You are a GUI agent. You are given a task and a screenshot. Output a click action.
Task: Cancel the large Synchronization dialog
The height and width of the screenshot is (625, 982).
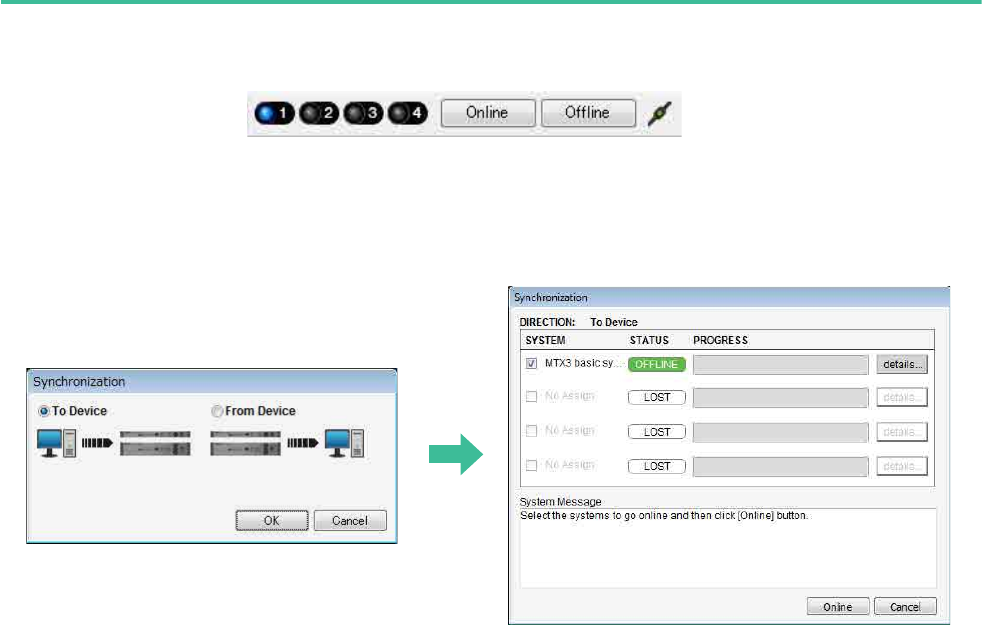(905, 607)
